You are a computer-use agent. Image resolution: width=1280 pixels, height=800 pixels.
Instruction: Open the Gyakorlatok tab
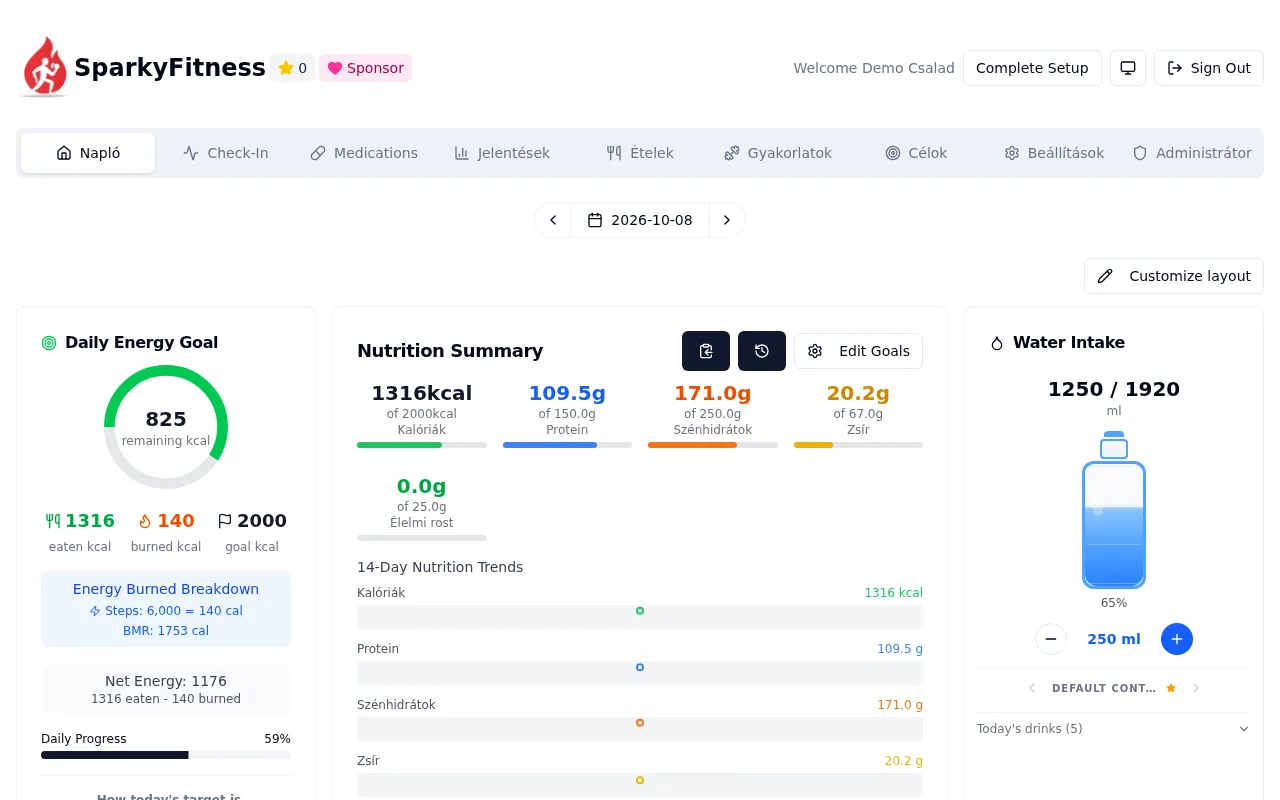[x=778, y=153]
